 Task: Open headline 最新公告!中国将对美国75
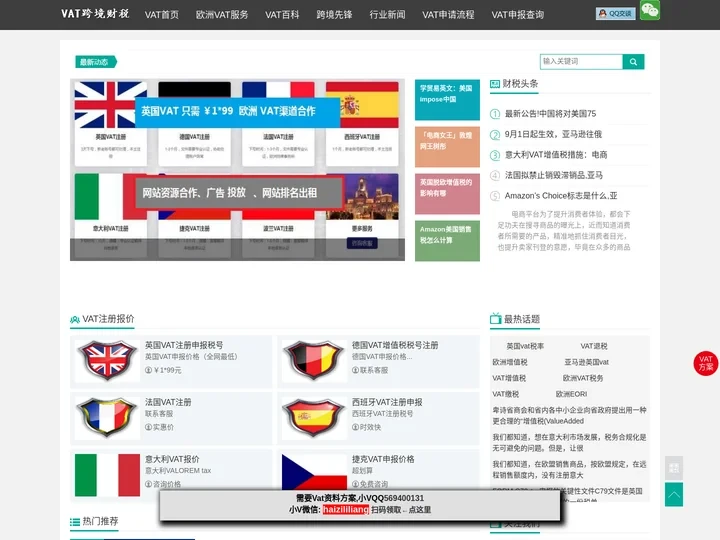tap(550, 113)
